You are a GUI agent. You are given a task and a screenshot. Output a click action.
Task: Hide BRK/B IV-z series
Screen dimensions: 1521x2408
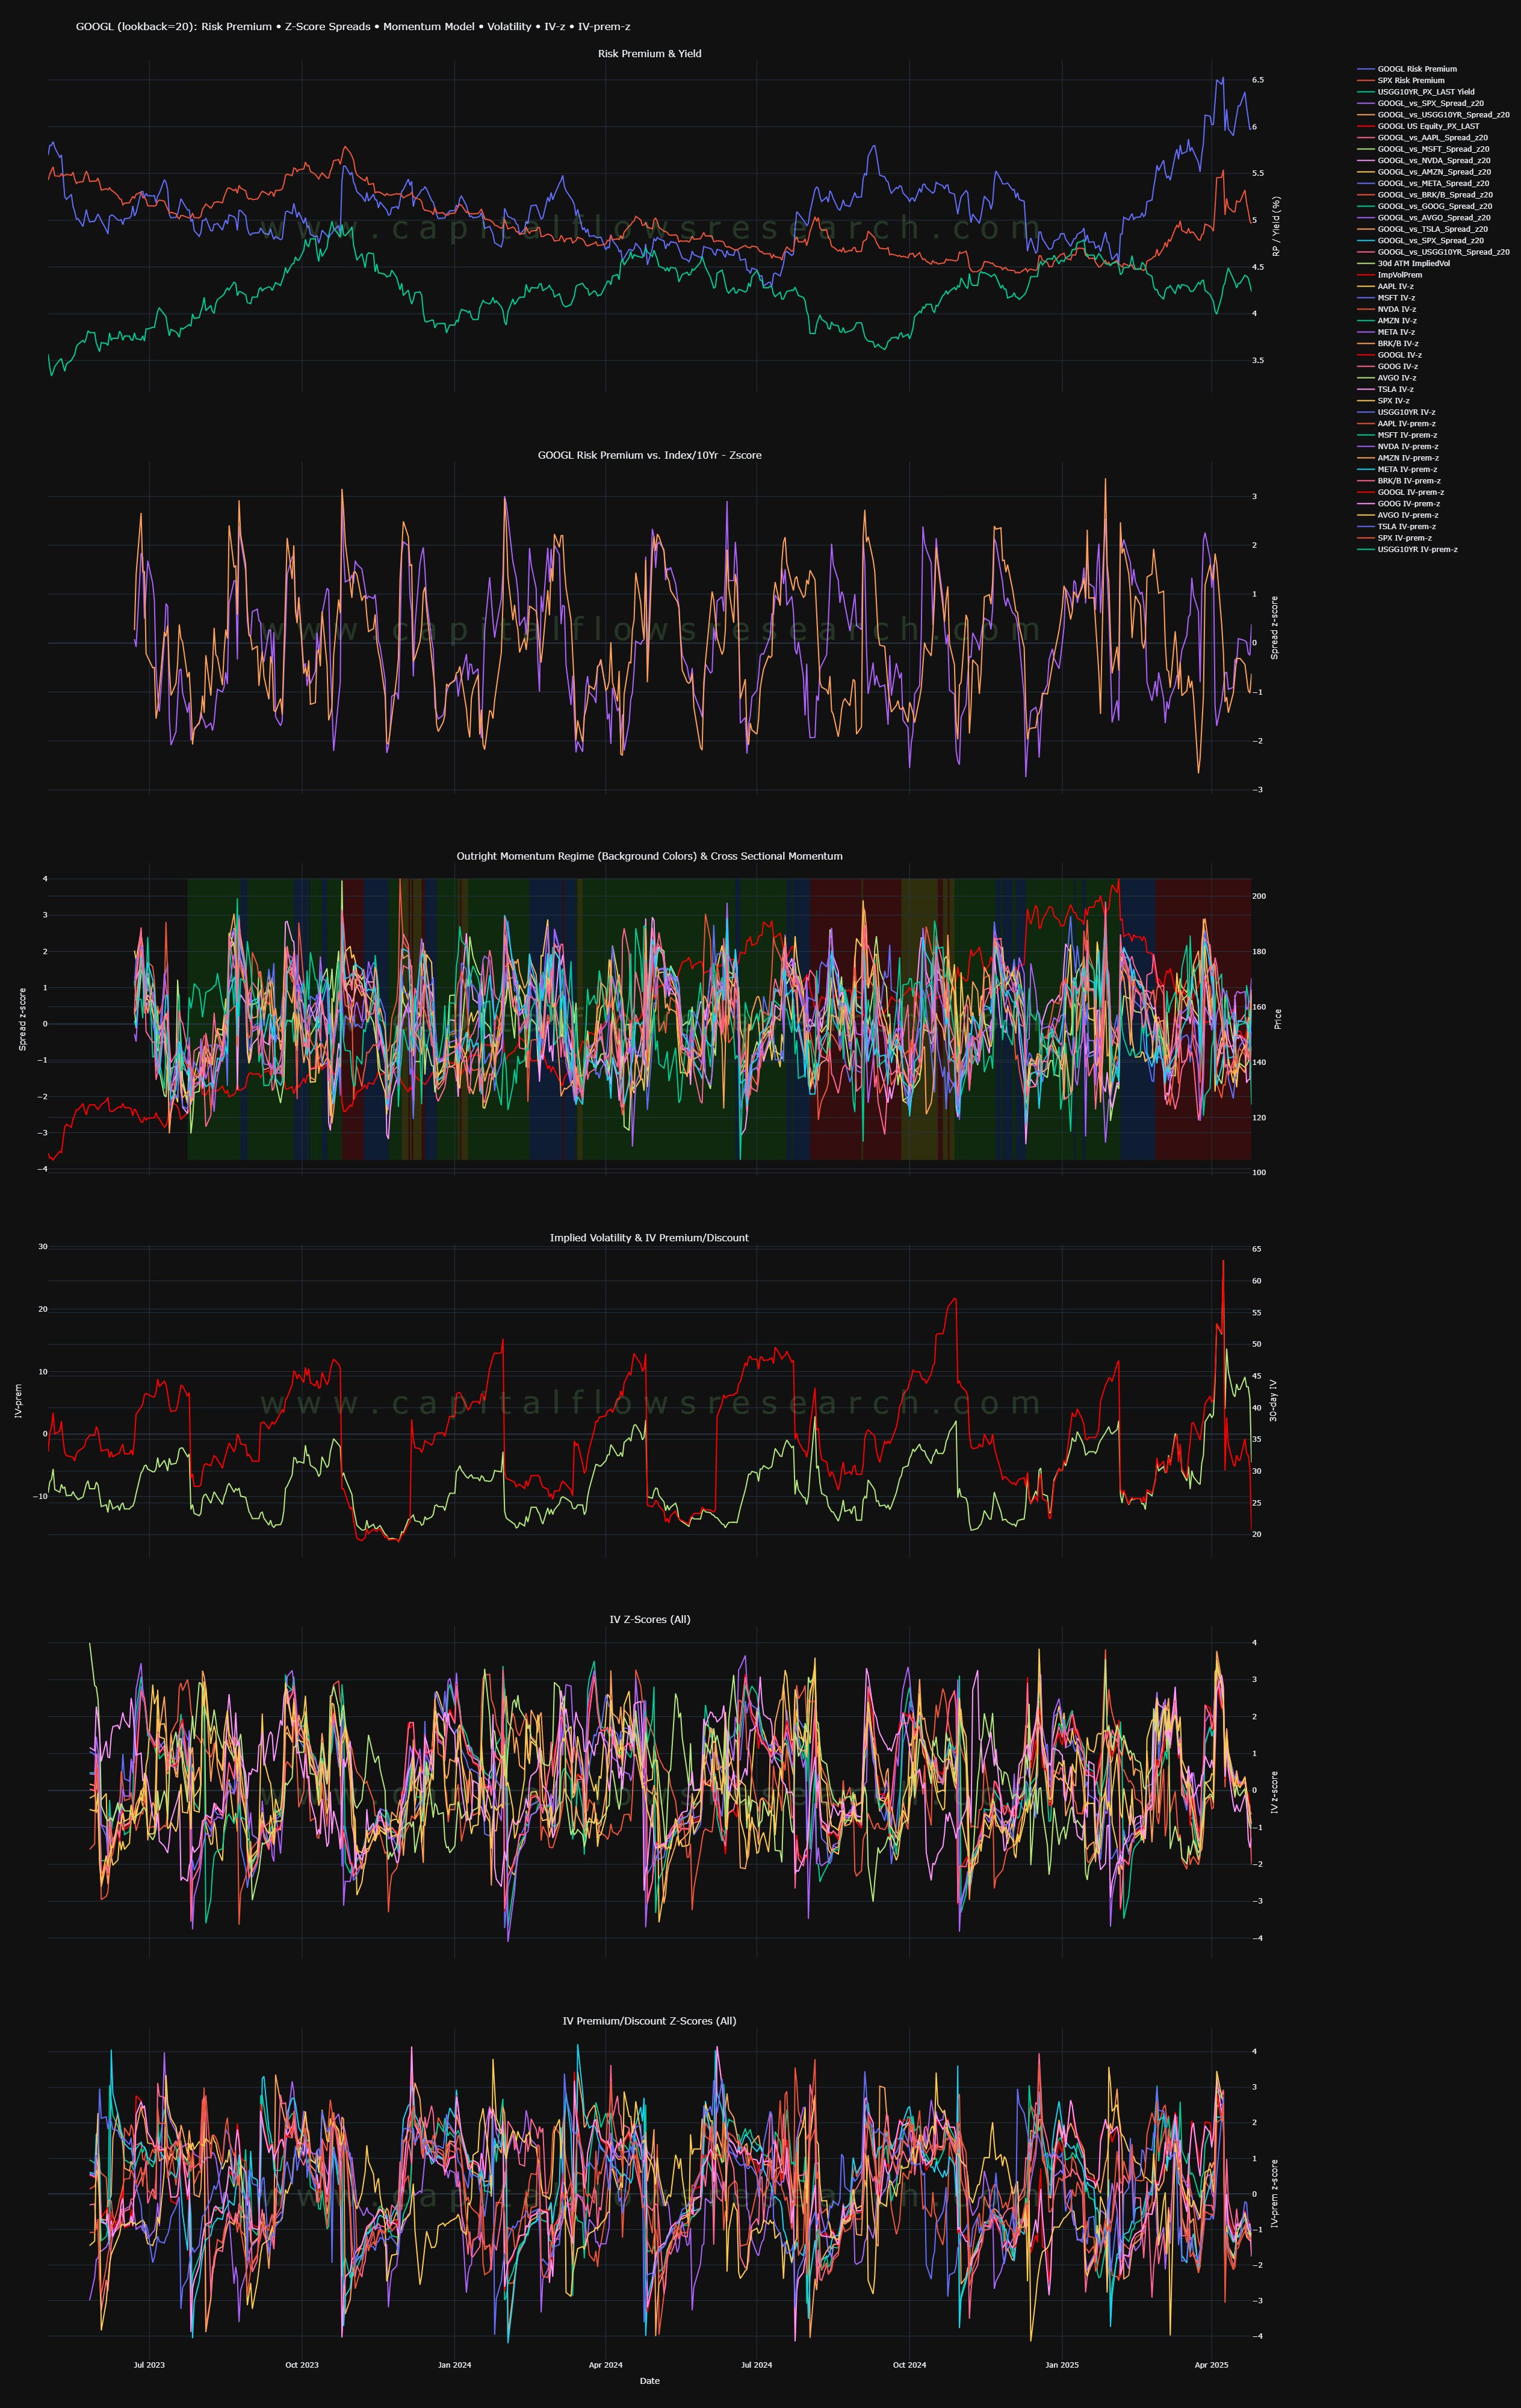(x=1388, y=343)
